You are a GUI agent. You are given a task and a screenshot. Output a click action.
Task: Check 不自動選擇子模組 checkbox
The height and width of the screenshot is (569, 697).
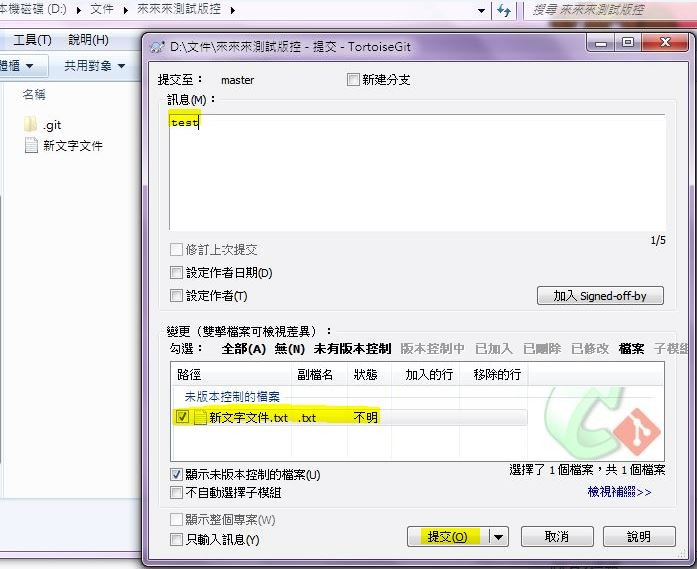pyautogui.click(x=176, y=493)
